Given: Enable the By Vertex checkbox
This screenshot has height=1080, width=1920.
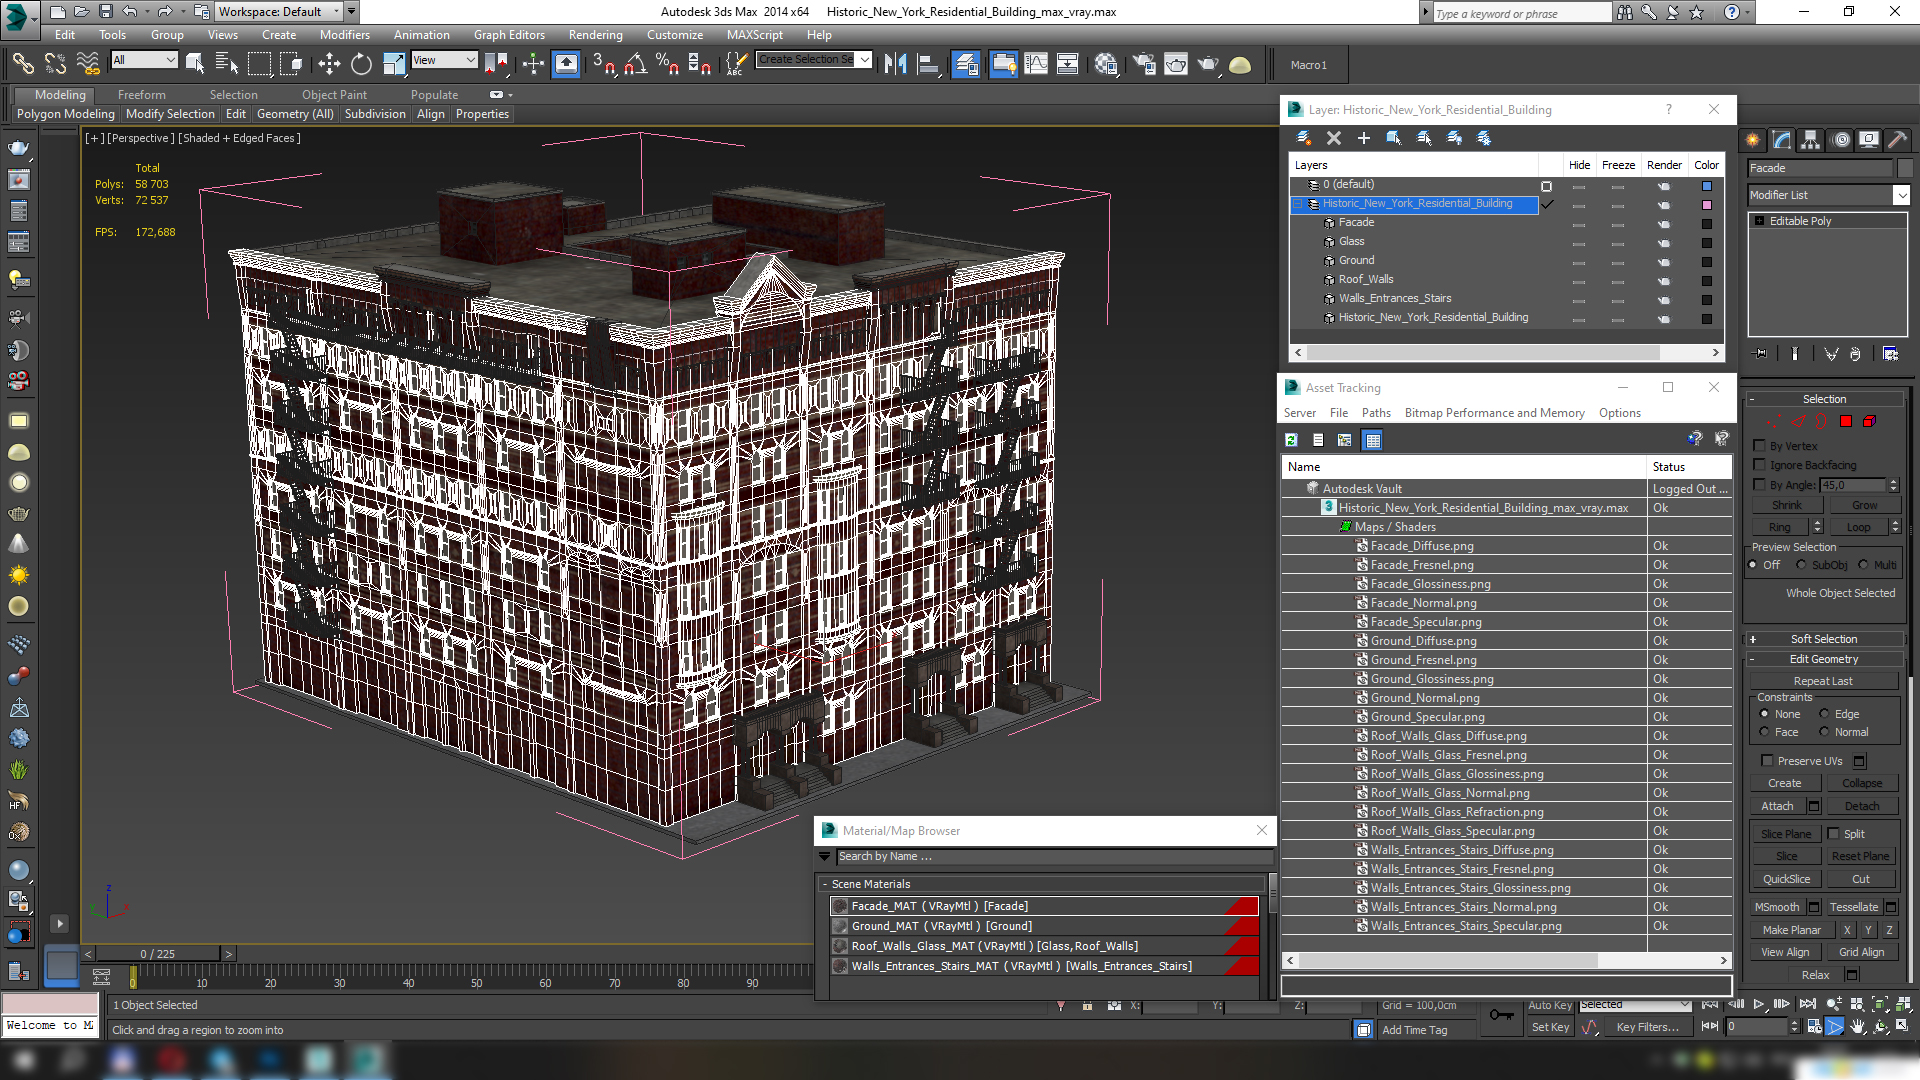Looking at the screenshot, I should click(x=1760, y=446).
